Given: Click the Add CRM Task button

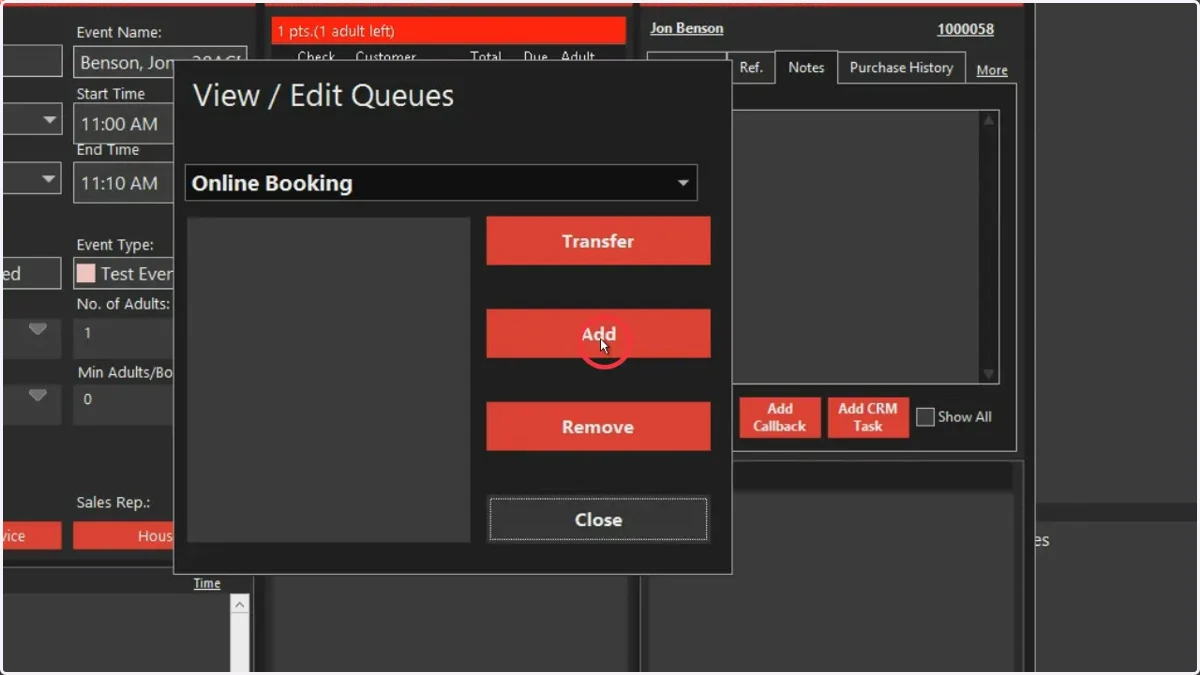Looking at the screenshot, I should 868,417.
